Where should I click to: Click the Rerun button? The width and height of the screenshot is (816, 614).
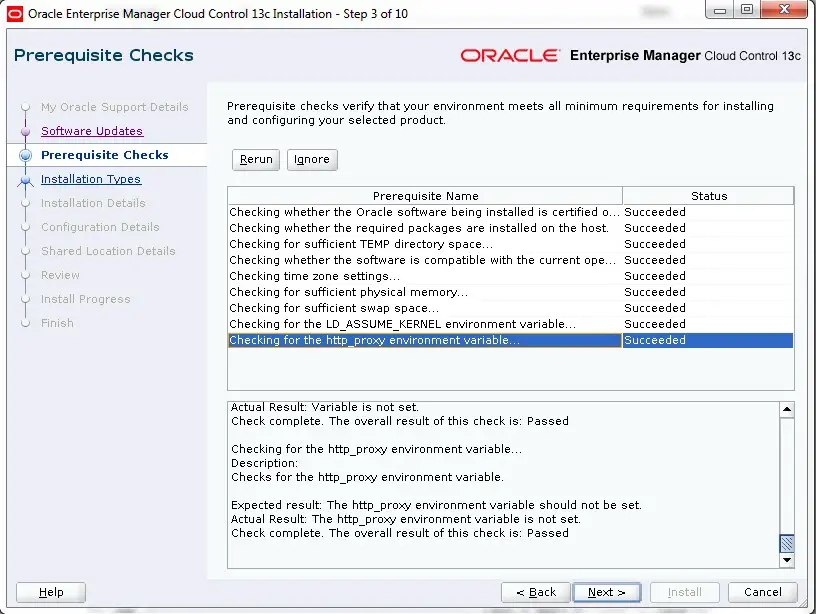tap(256, 160)
